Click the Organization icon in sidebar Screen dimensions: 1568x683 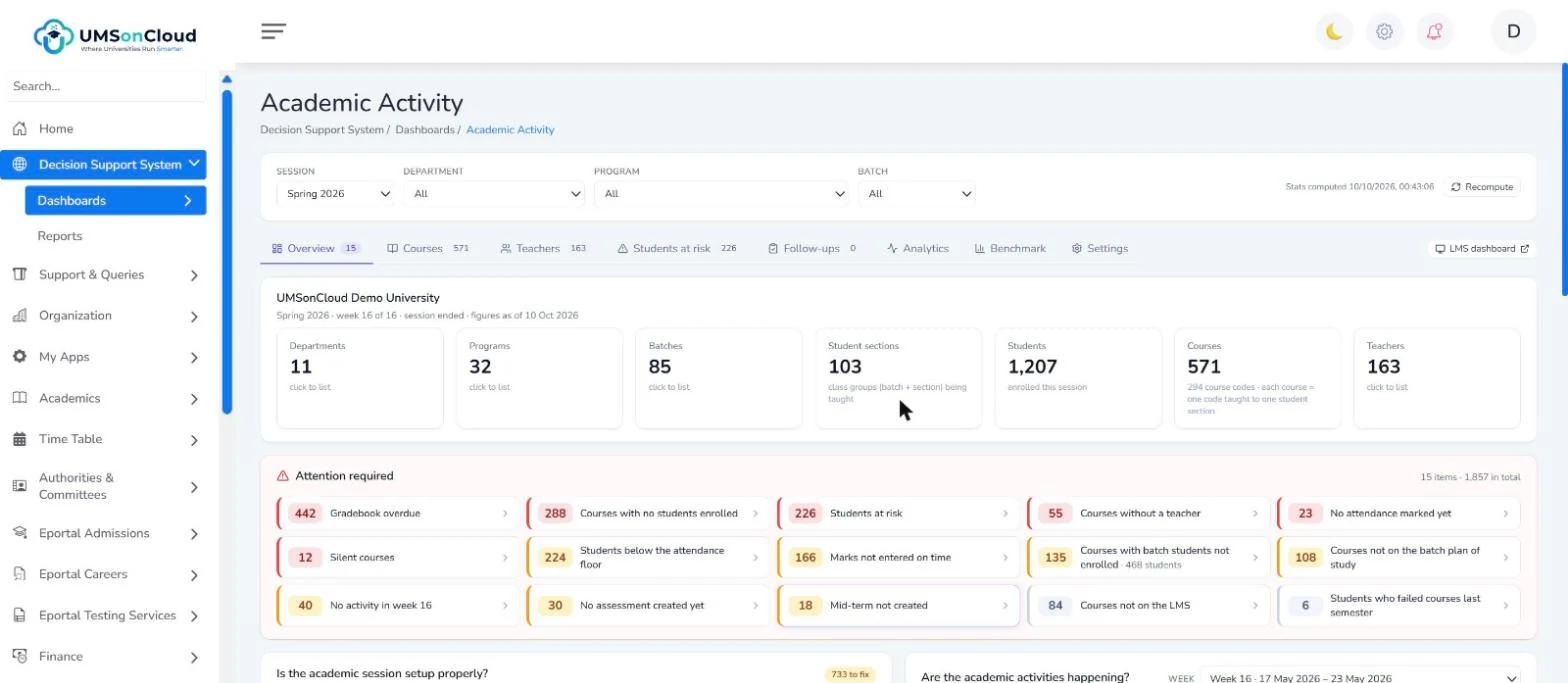coord(19,316)
